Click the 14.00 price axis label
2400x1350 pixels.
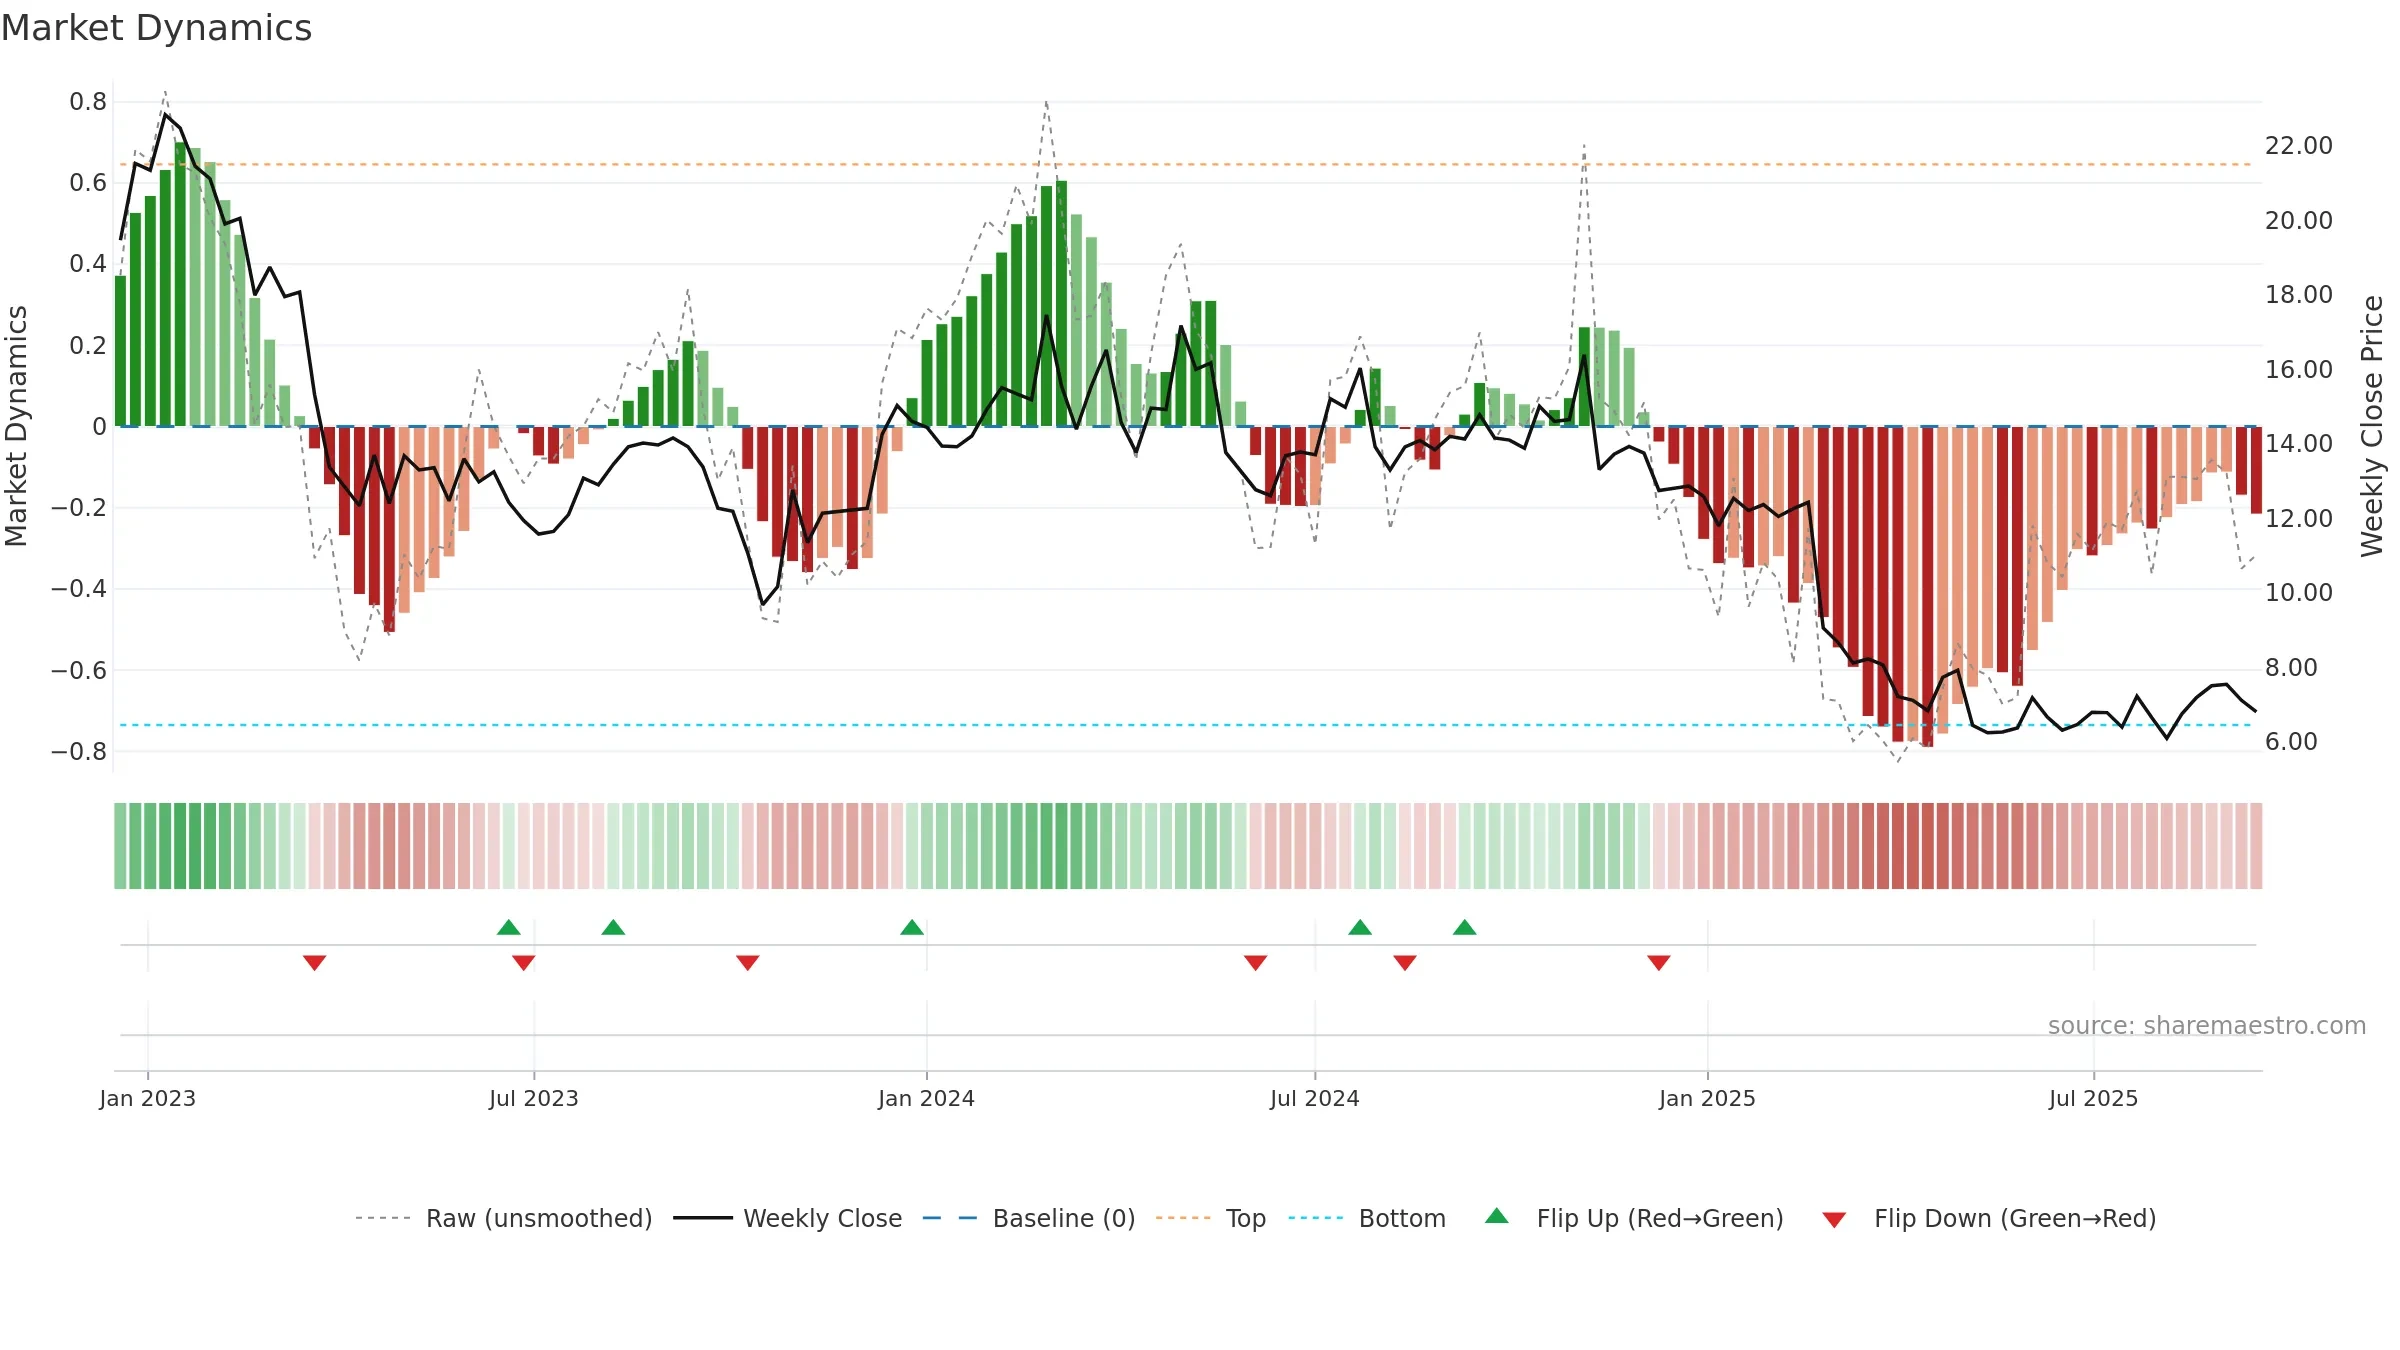tap(2299, 444)
